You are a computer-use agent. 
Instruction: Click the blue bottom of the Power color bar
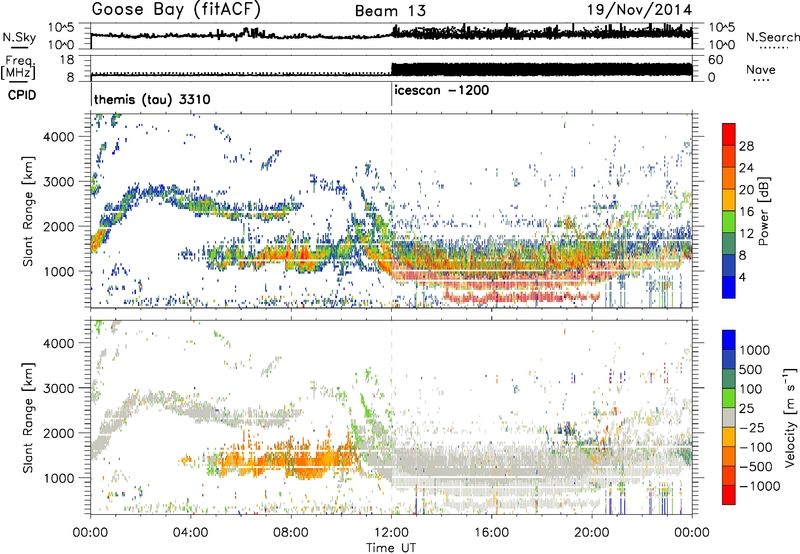pyautogui.click(x=729, y=287)
